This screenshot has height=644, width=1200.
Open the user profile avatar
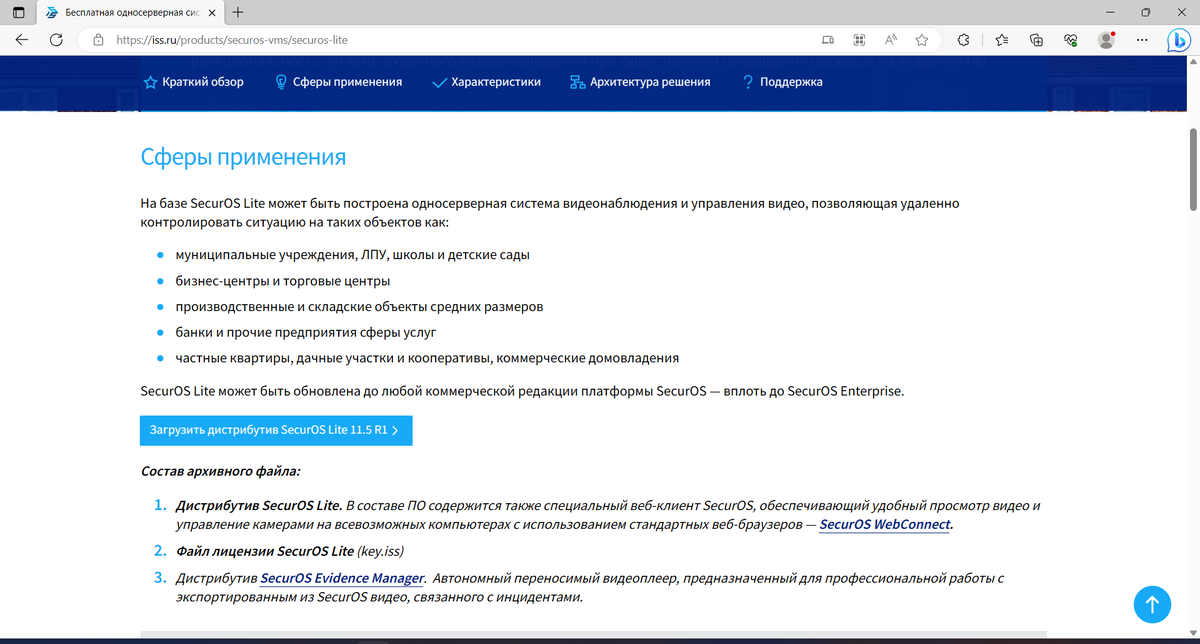(1106, 41)
